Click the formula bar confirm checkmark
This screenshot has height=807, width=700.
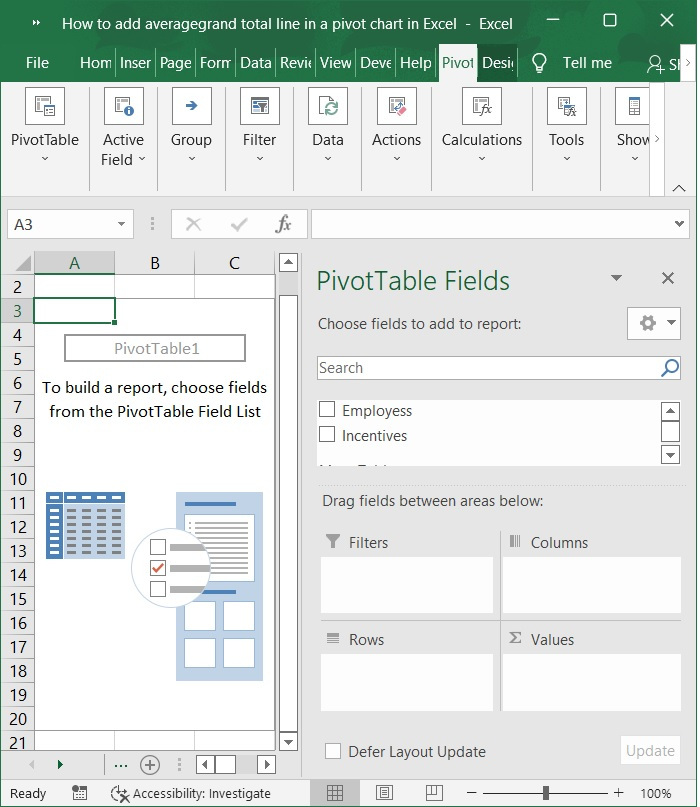(239, 224)
